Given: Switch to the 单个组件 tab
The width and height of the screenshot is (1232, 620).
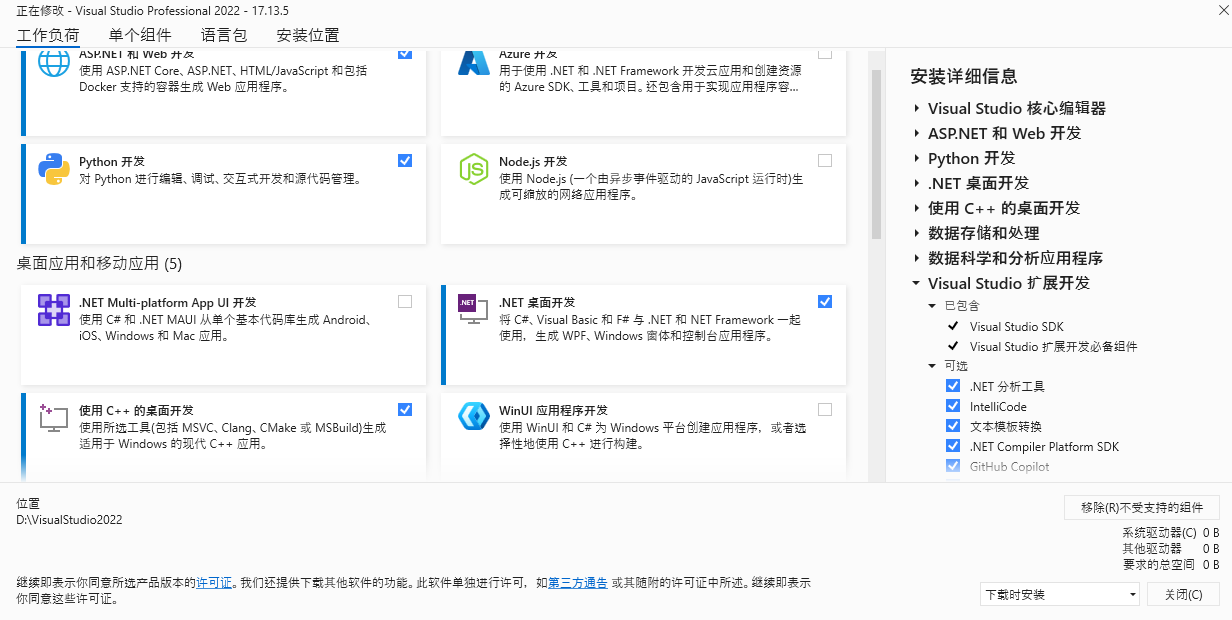Looking at the screenshot, I should (x=140, y=35).
